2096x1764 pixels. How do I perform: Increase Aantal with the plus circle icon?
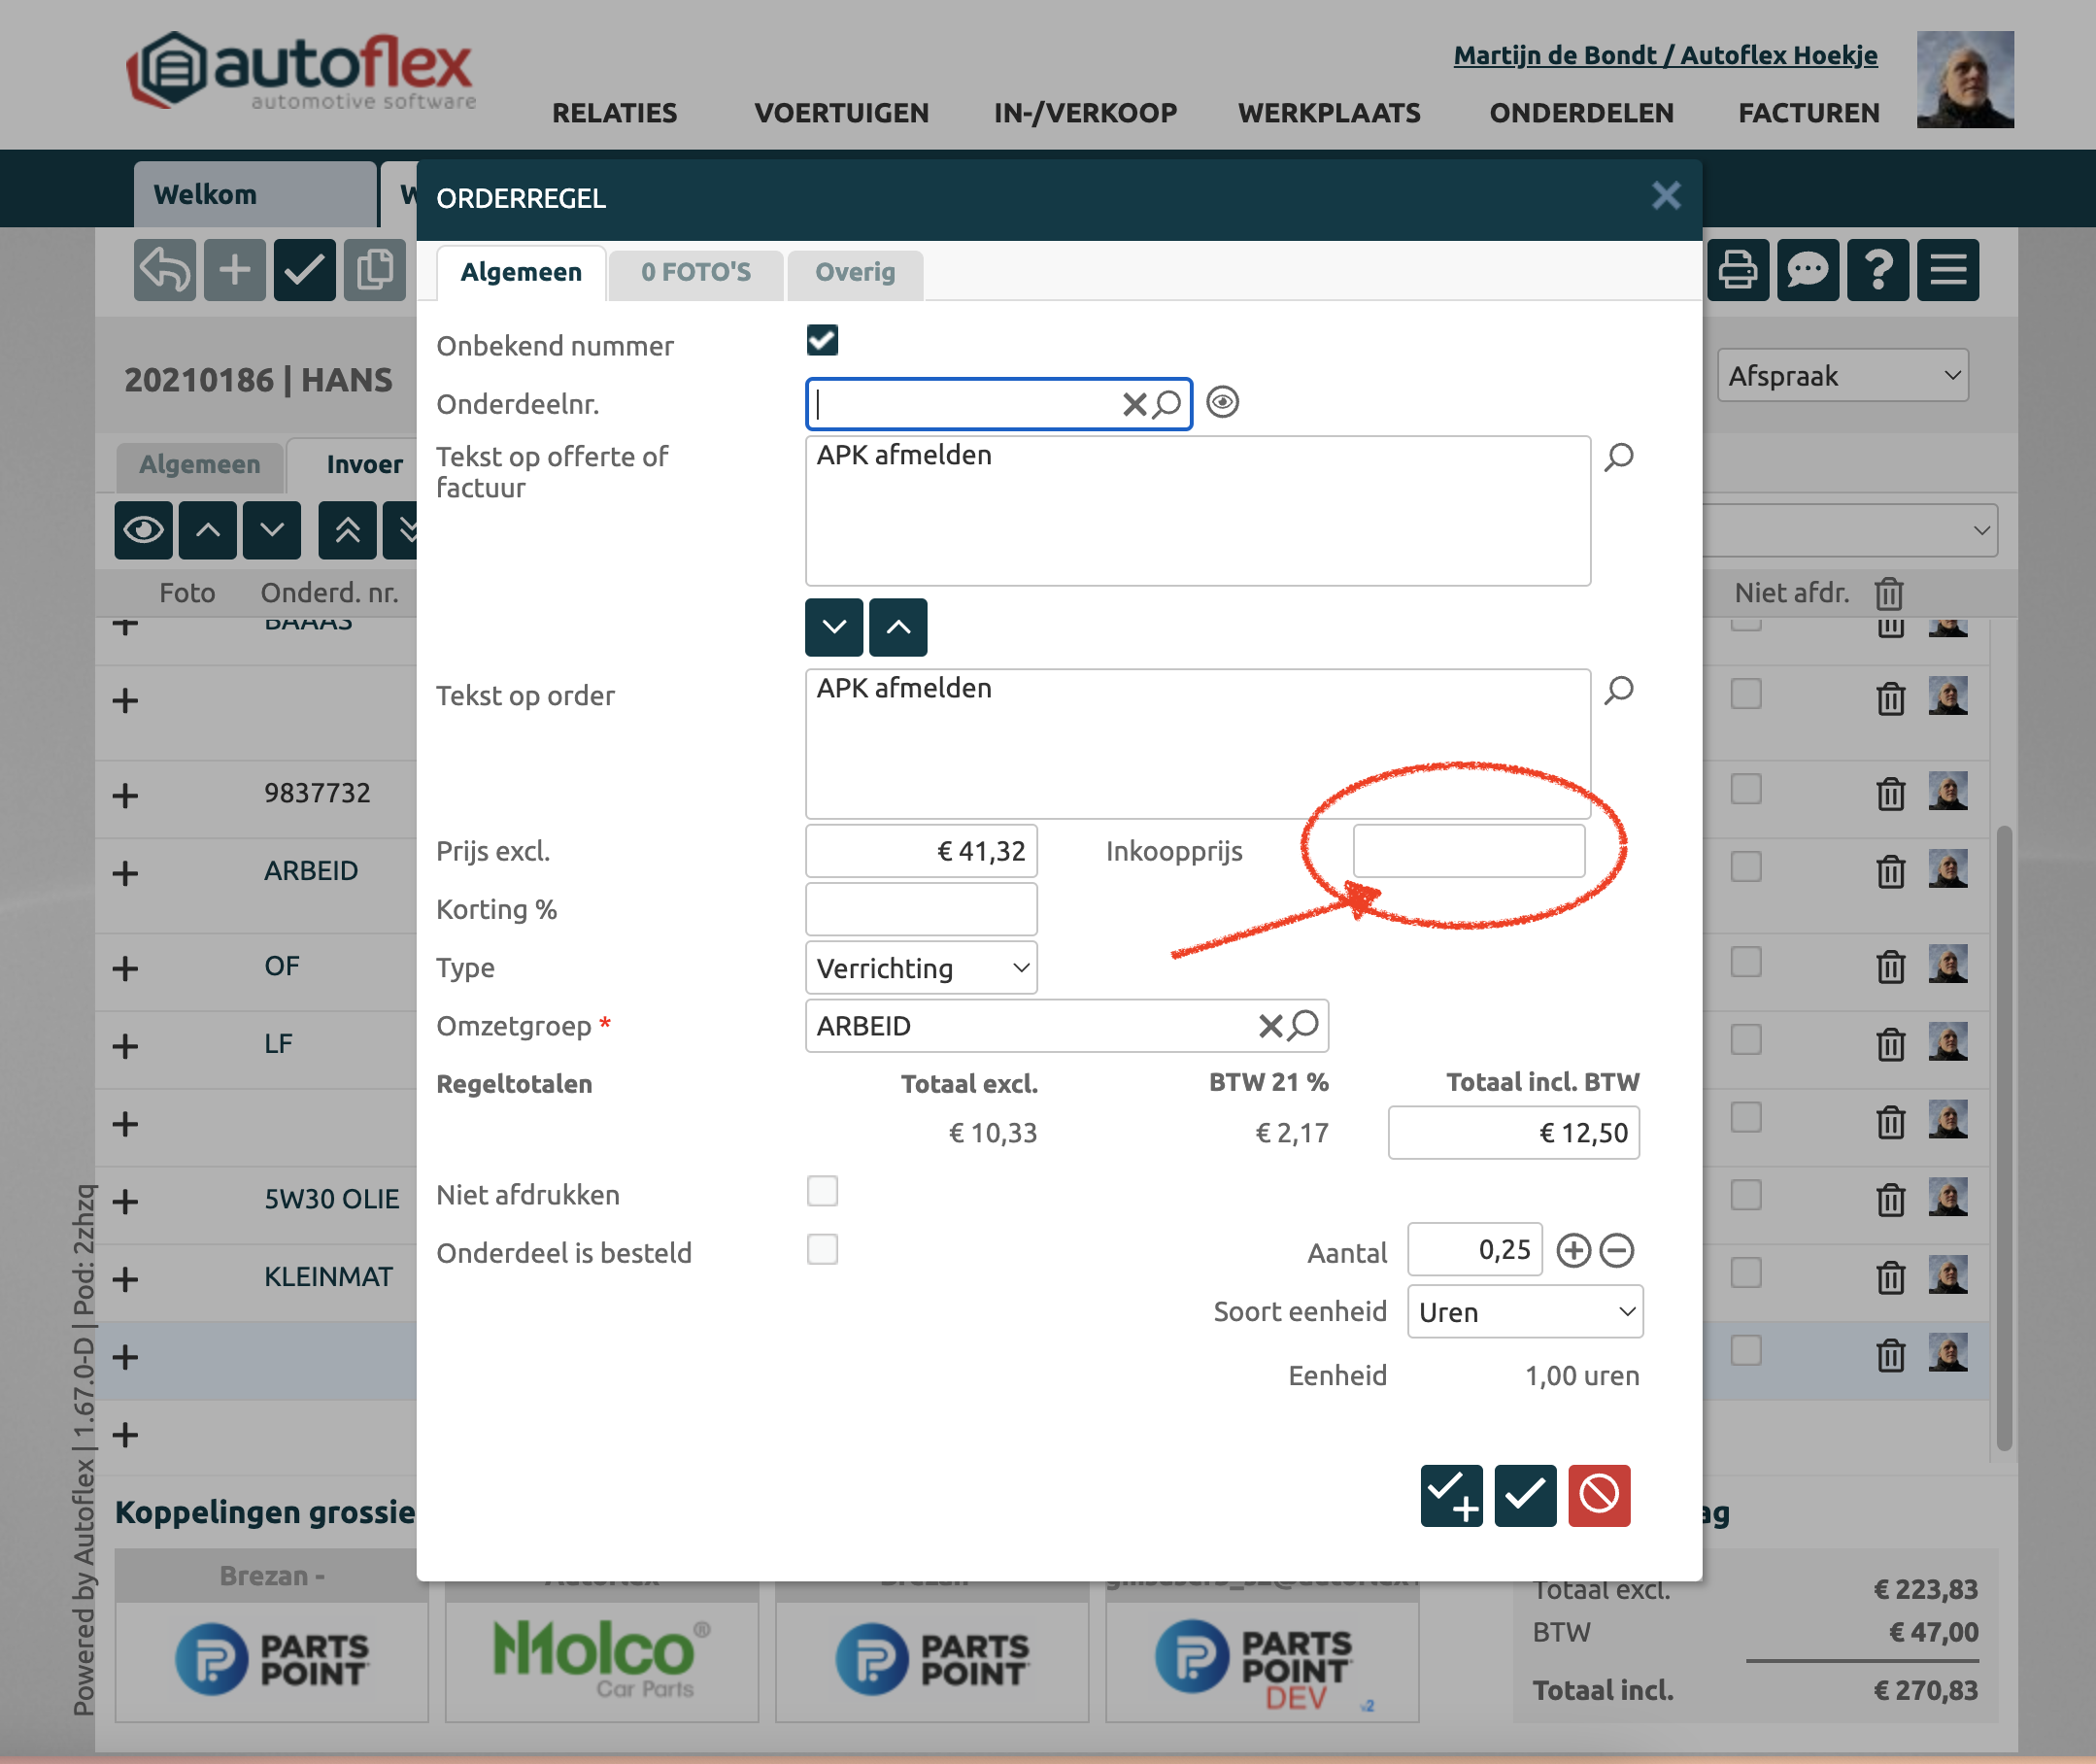(1573, 1250)
